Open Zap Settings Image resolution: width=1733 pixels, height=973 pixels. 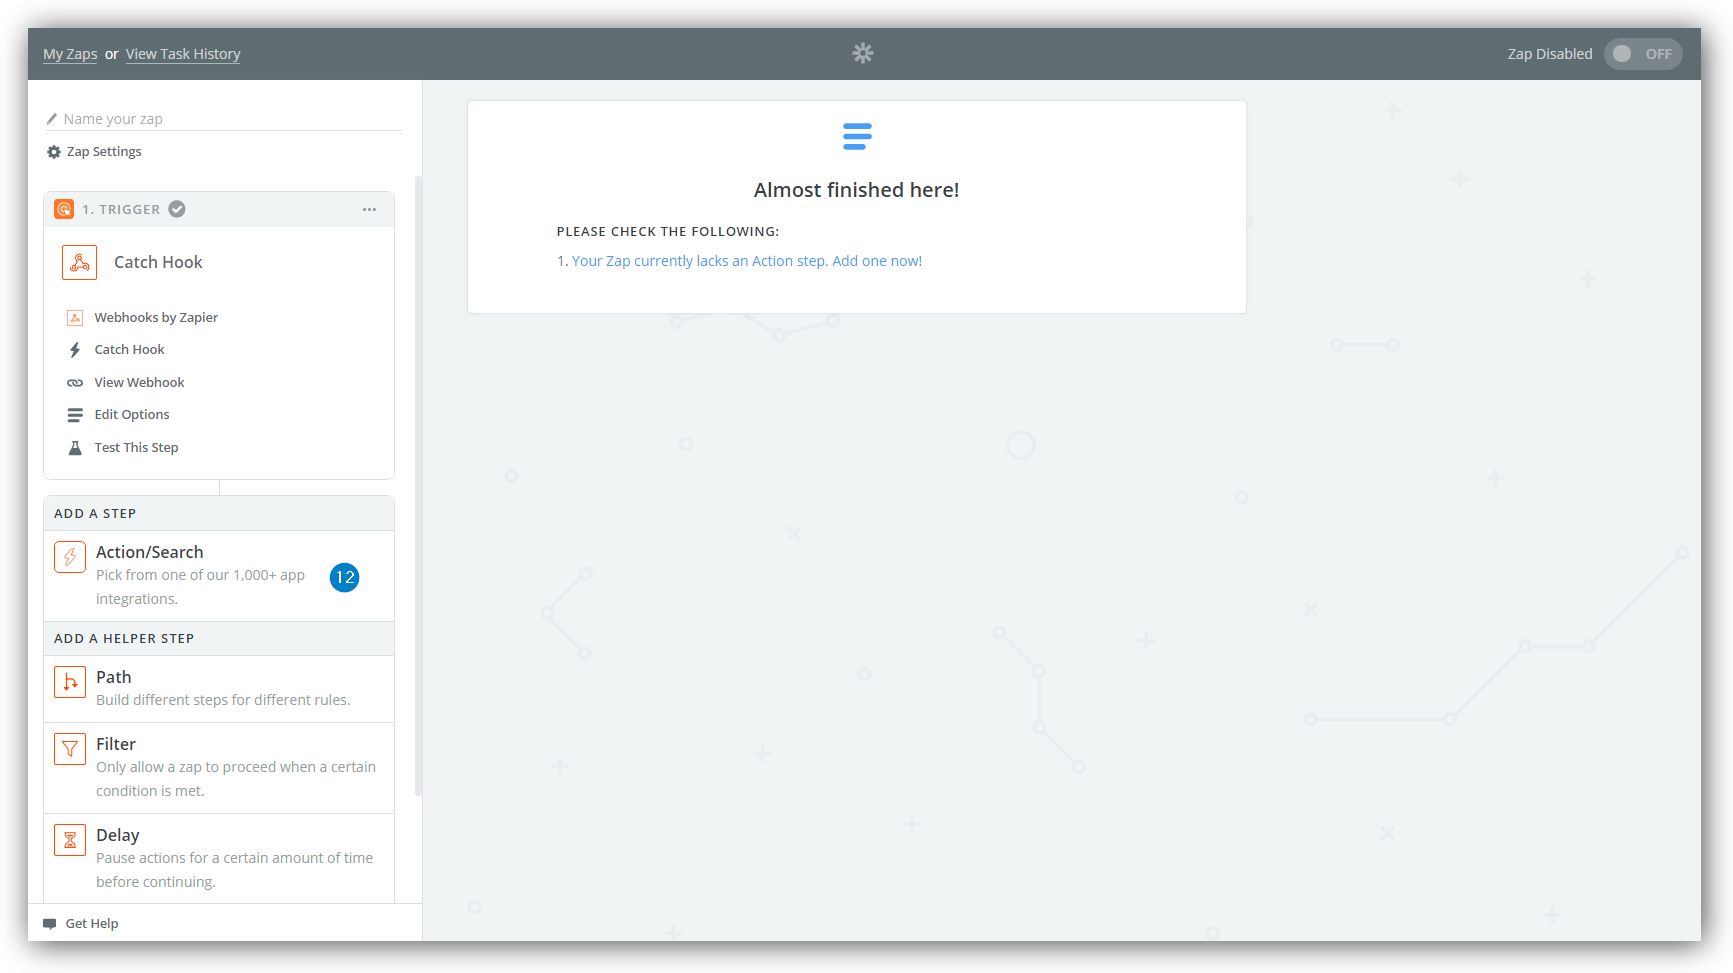pos(95,152)
